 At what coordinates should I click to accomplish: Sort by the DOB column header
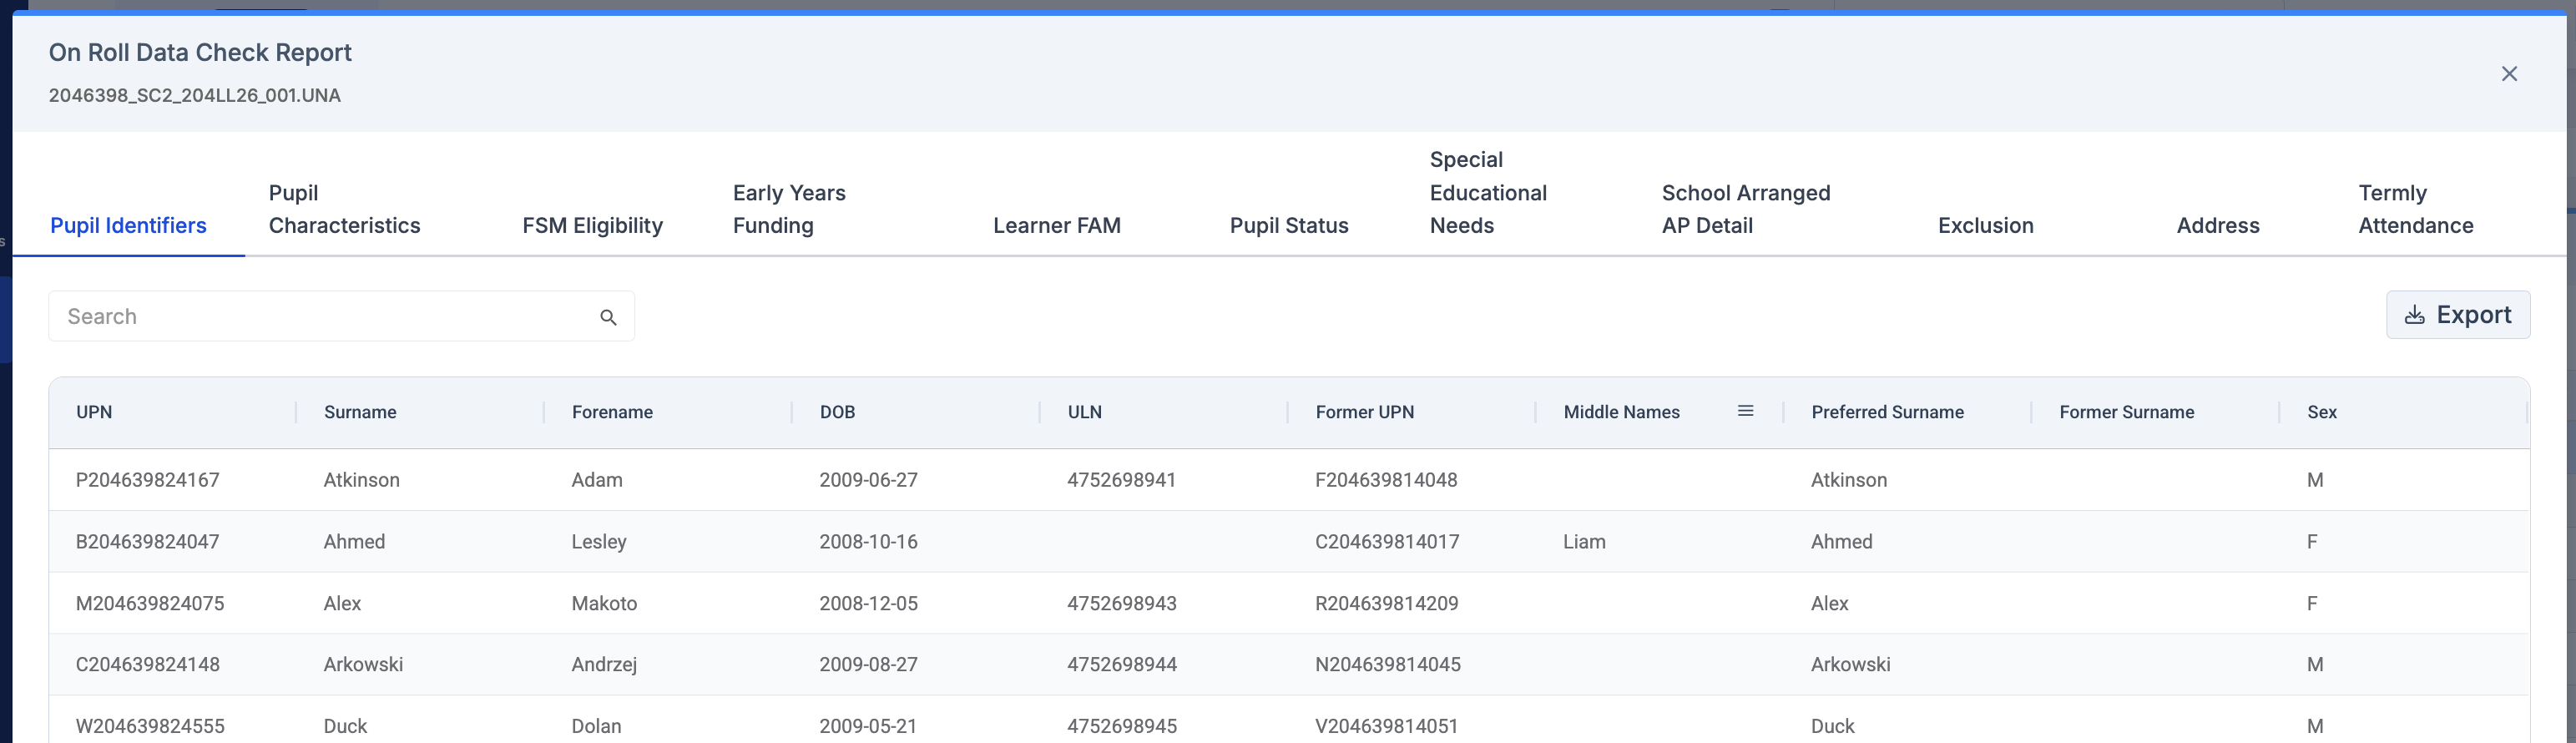click(837, 412)
